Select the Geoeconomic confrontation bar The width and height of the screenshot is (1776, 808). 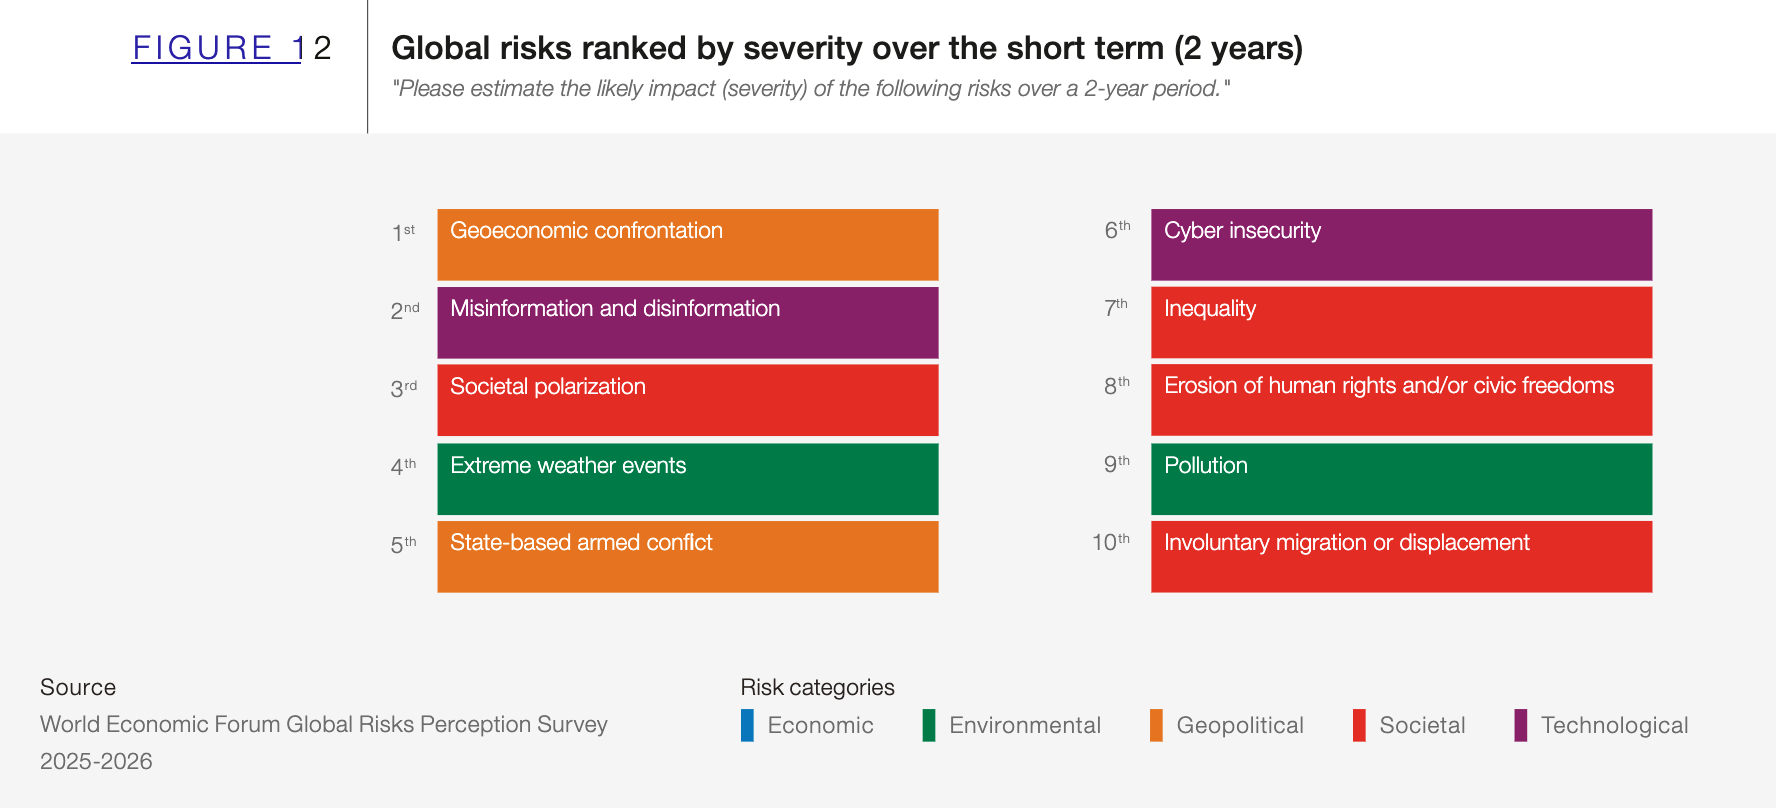pos(687,245)
